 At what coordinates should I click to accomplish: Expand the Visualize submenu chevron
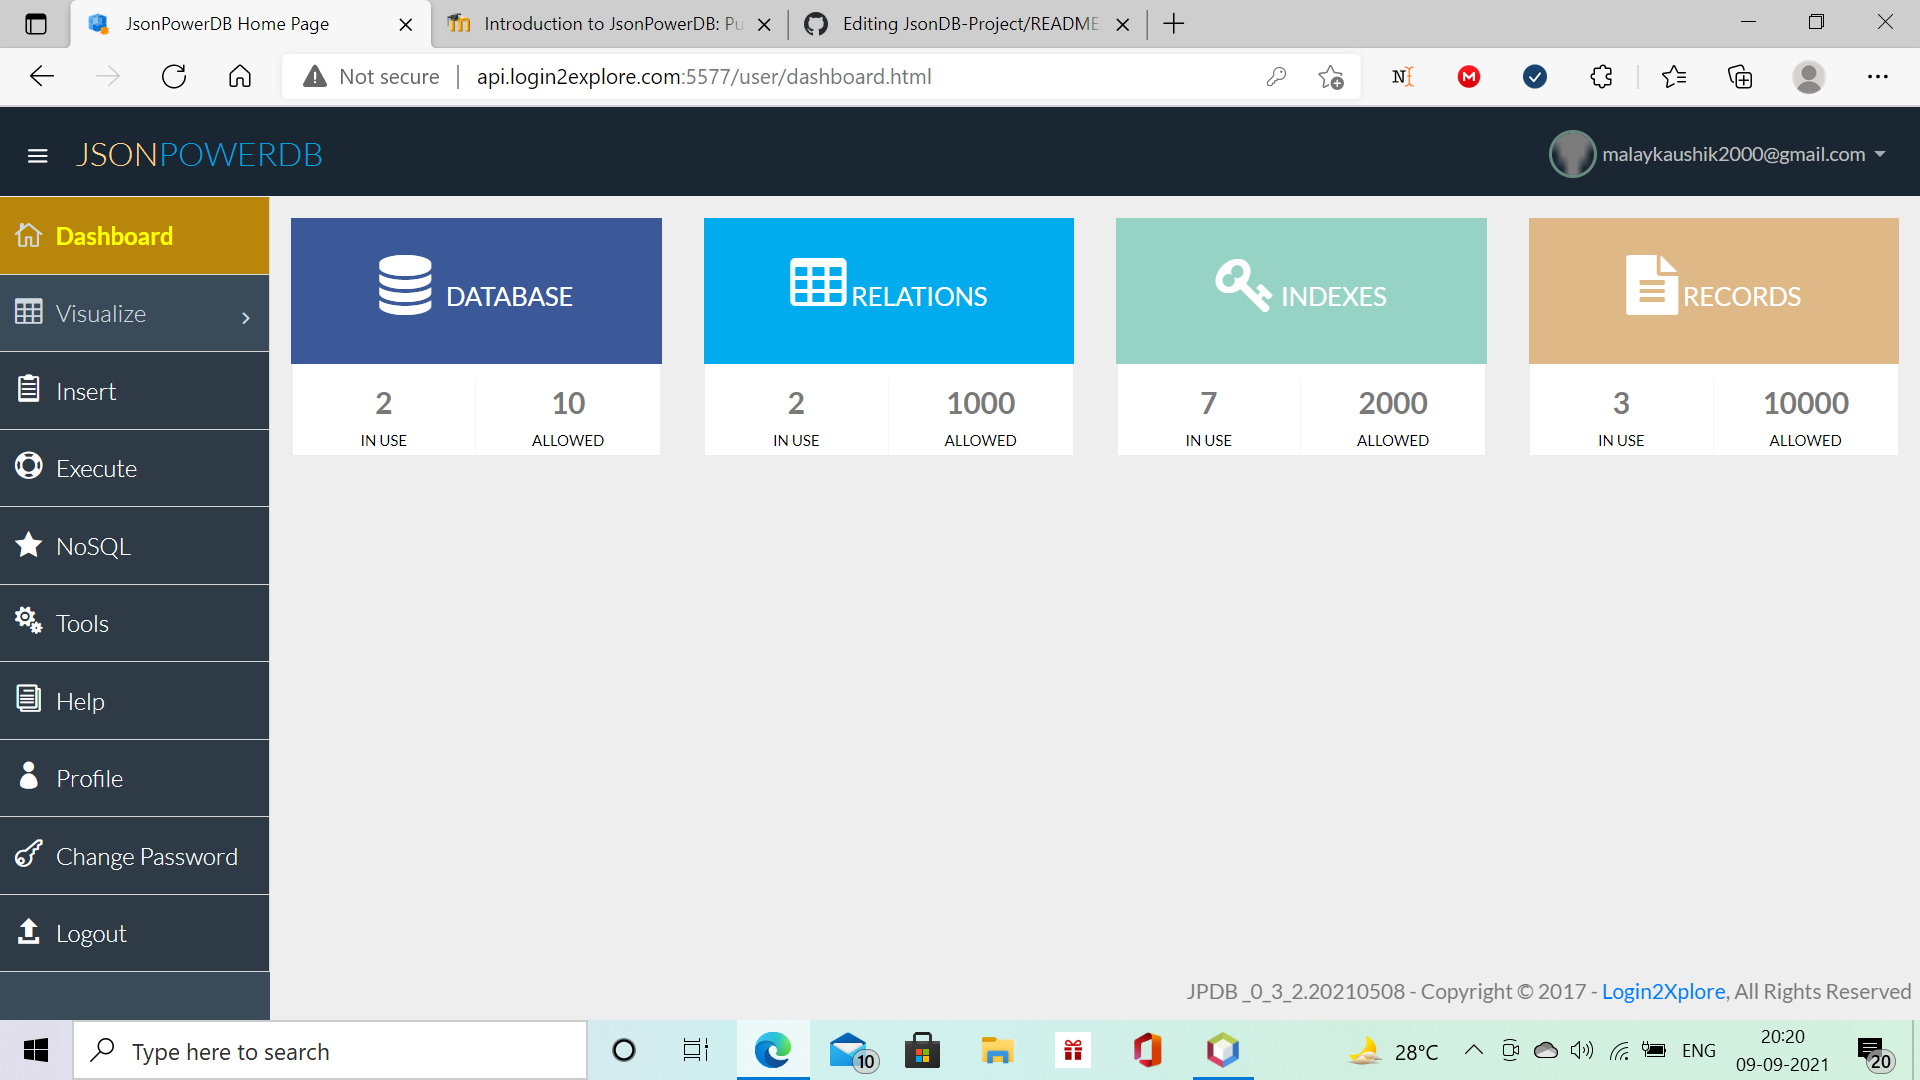tap(246, 317)
